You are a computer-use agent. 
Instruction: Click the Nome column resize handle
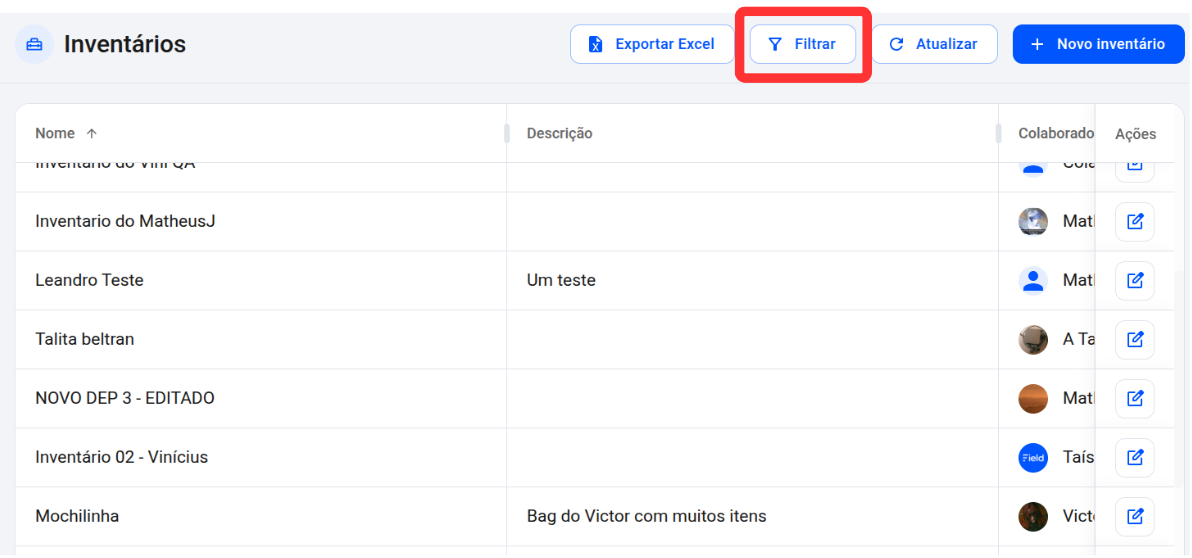(506, 134)
